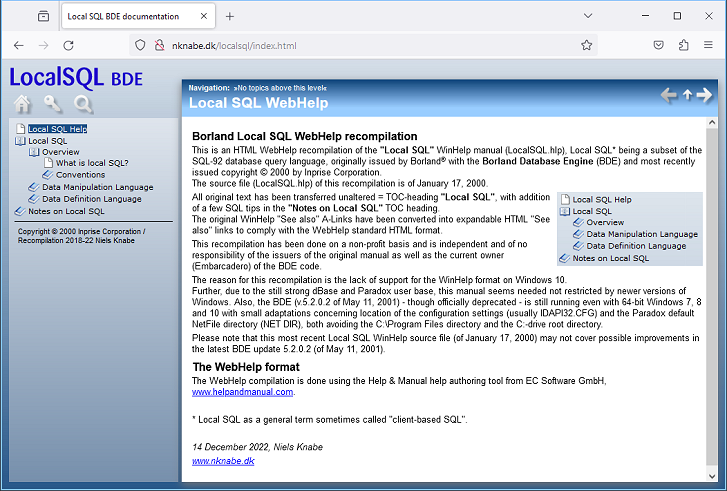Viewport: 727px width, 491px height.
Task: Go to previous topic arrow in header
Action: (668, 95)
